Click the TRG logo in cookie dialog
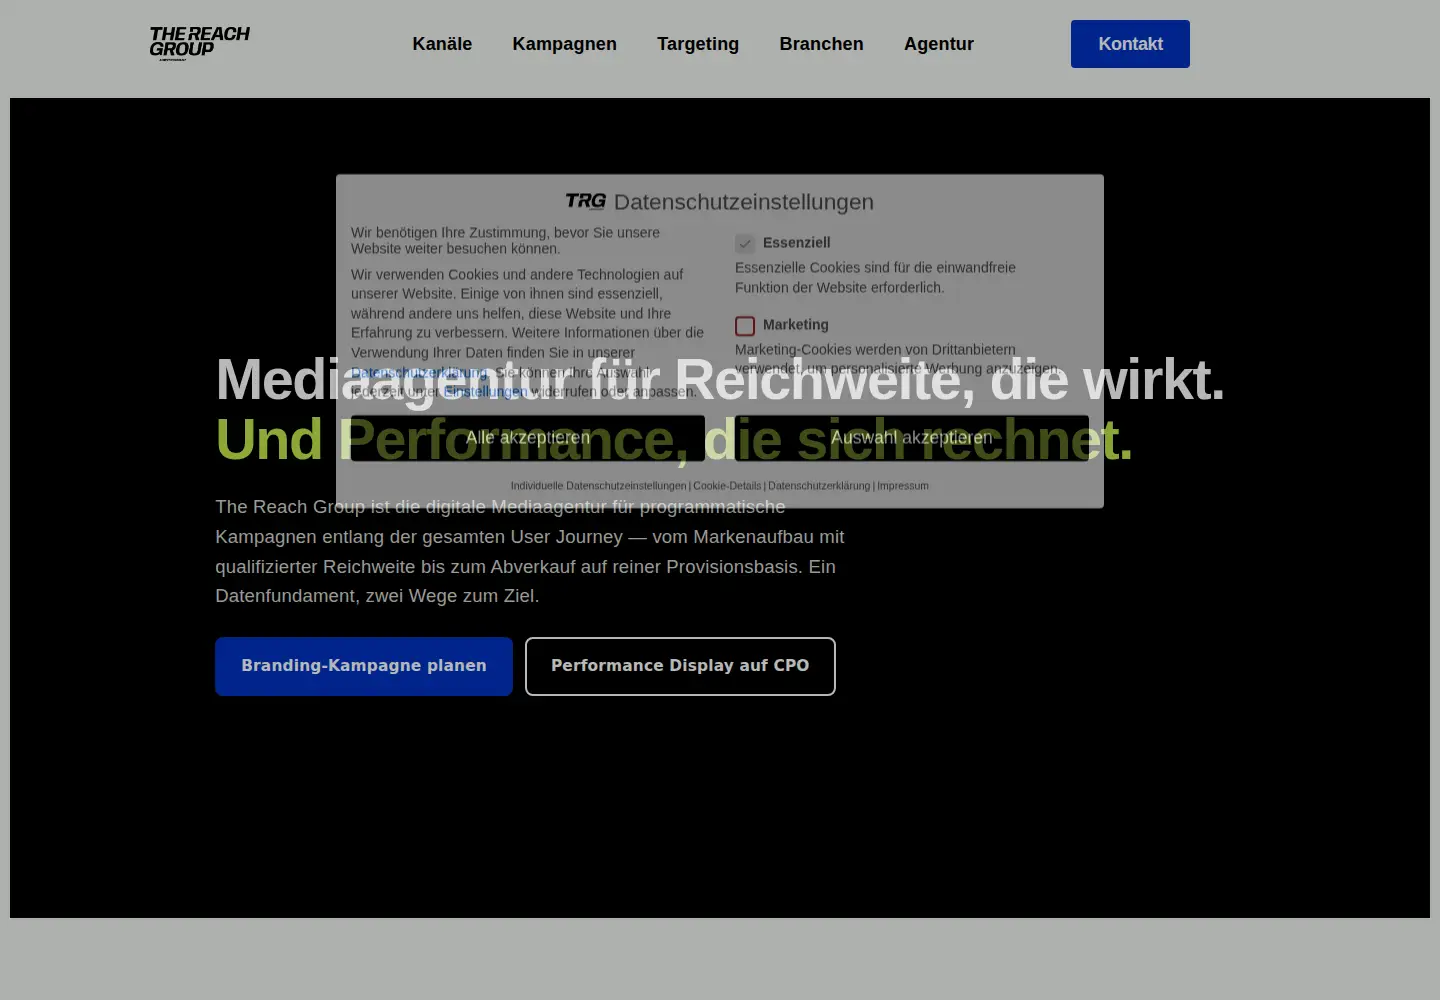The height and width of the screenshot is (1000, 1440). pyautogui.click(x=585, y=201)
